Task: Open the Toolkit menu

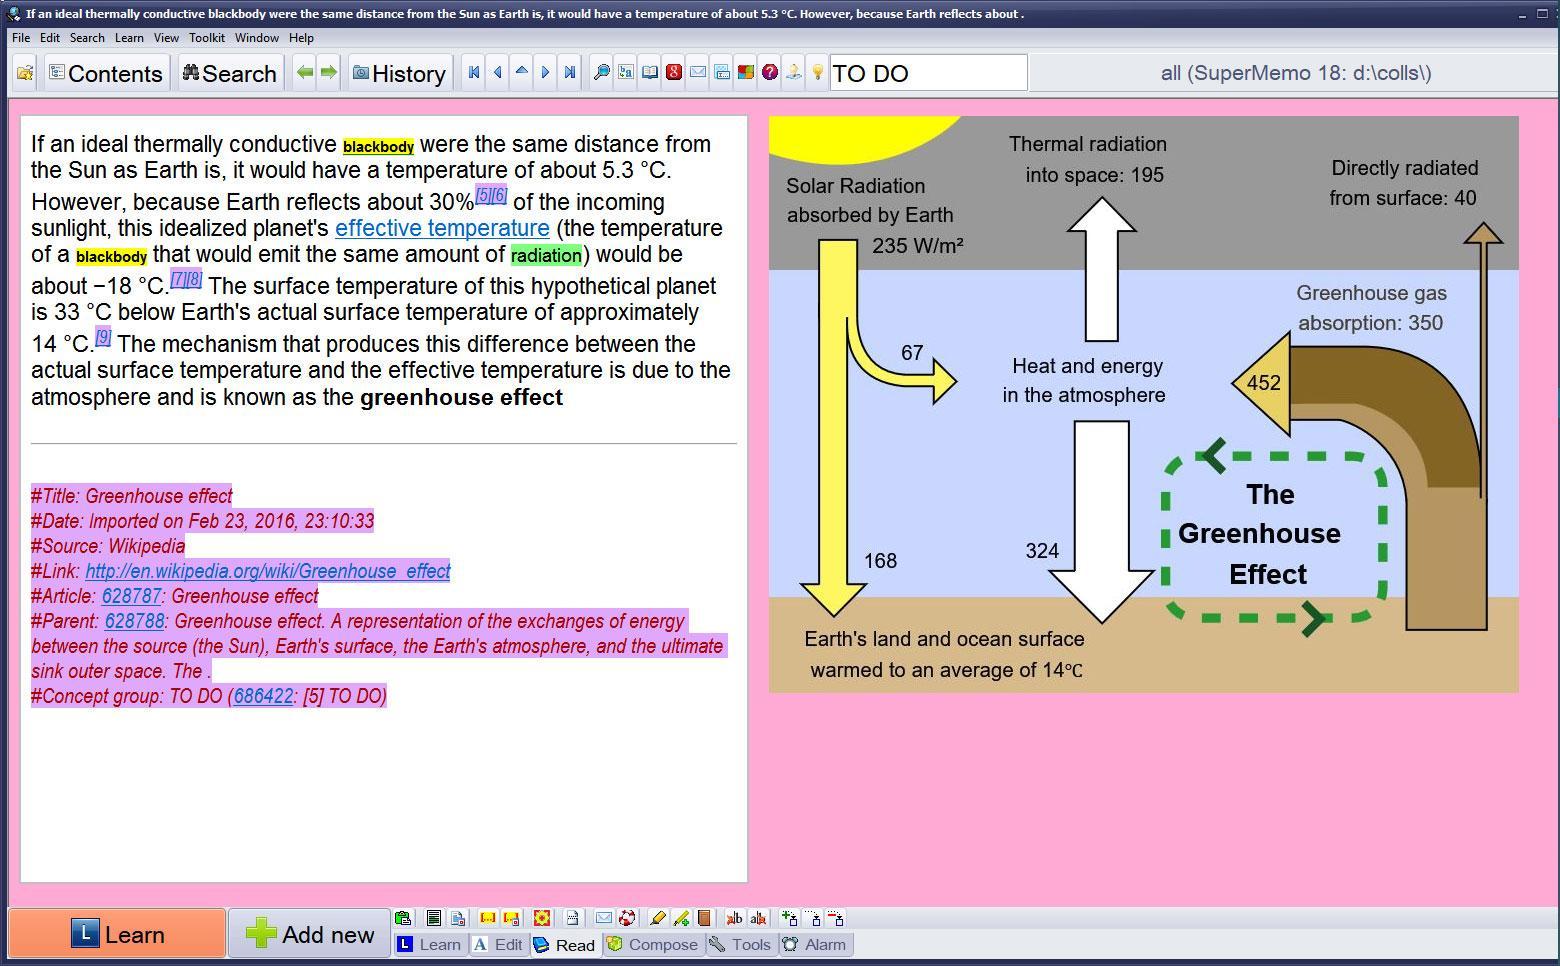Action: pos(207,38)
